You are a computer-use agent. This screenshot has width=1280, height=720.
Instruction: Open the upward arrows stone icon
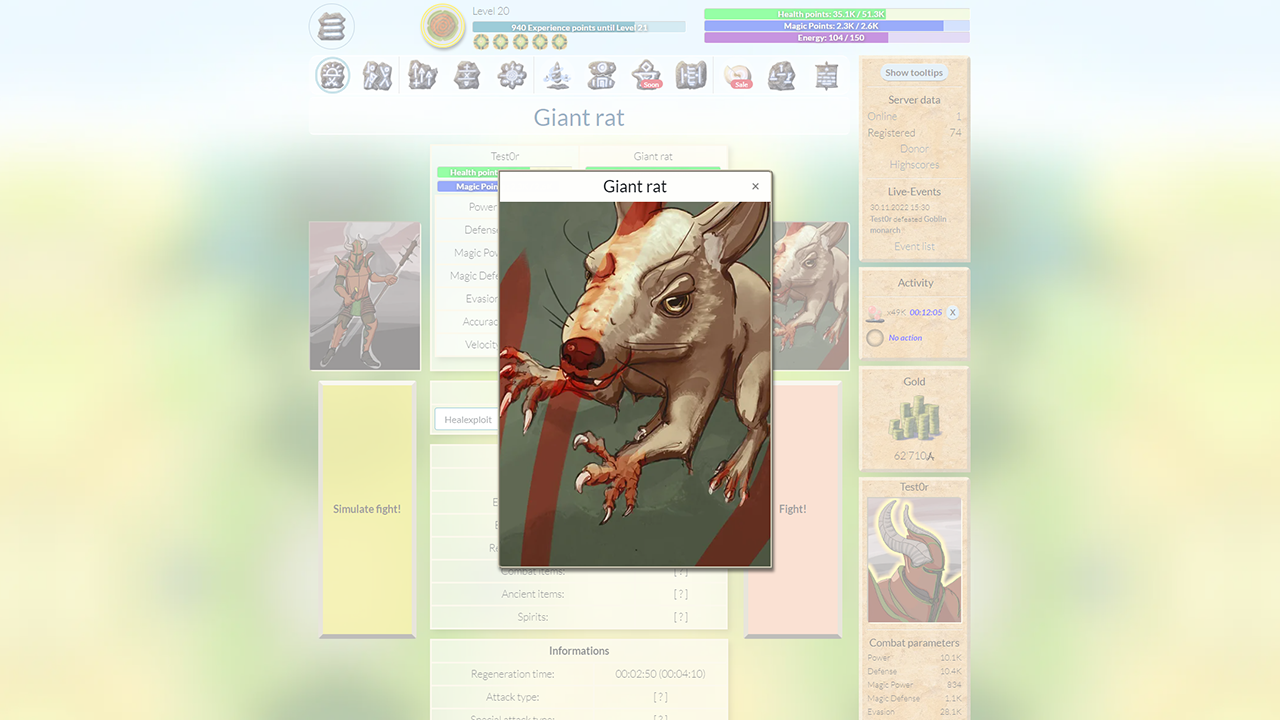(x=423, y=76)
